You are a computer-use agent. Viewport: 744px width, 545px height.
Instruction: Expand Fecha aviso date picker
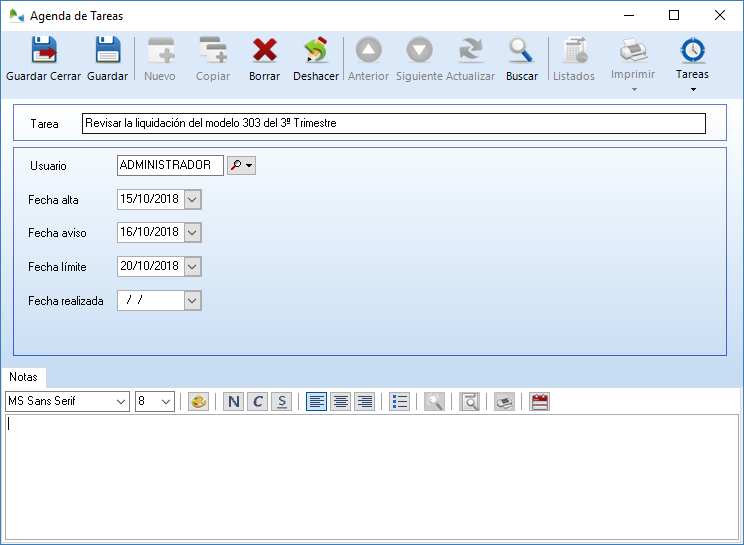point(193,233)
